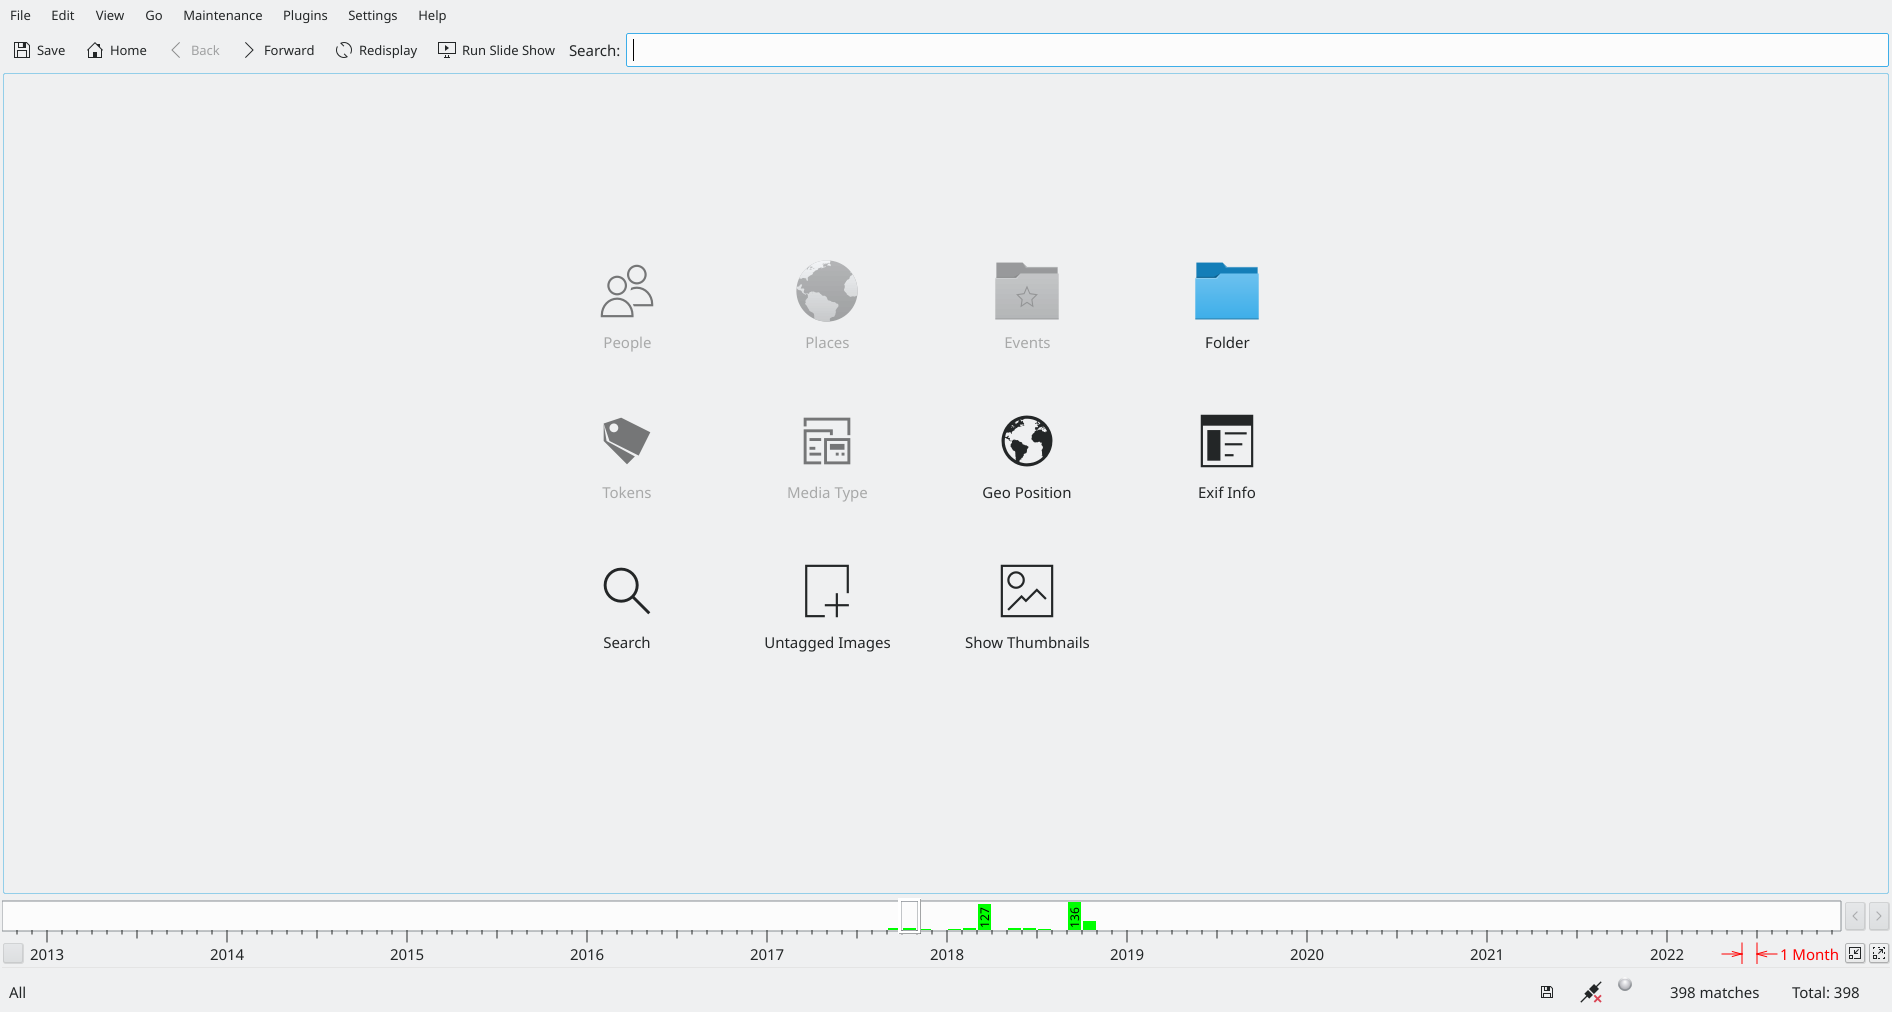Click the green 127 bar in timeline
The height and width of the screenshot is (1012, 1892).
[x=984, y=916]
